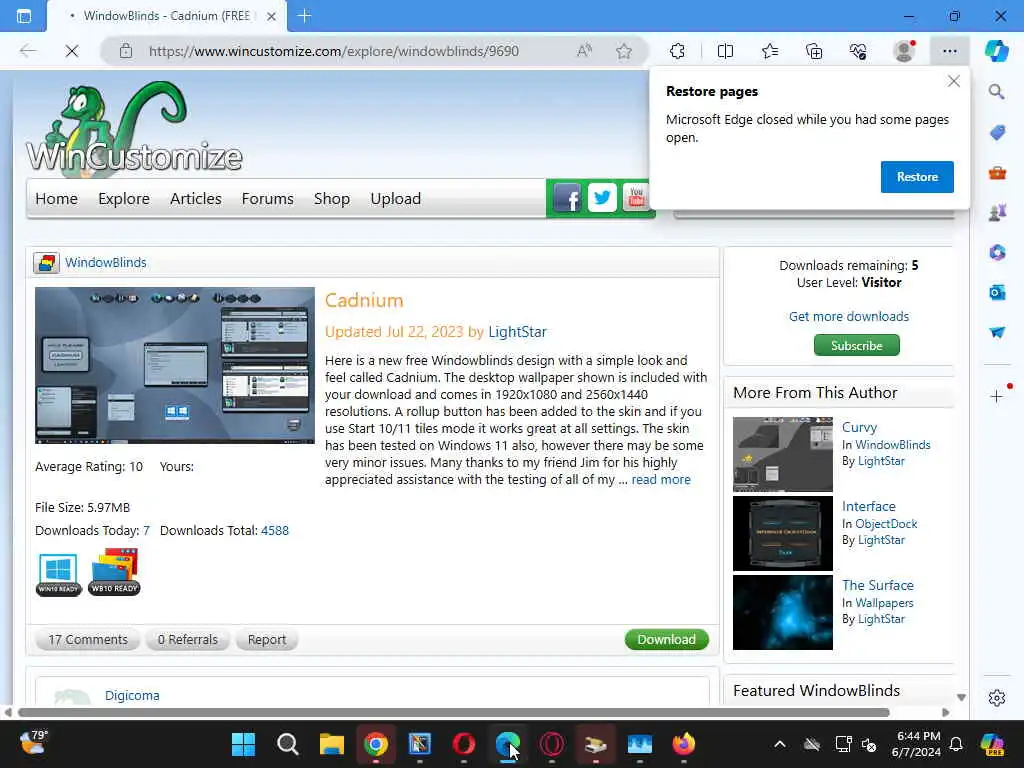The image size is (1024, 768).
Task: Go back to previous page
Action: (x=28, y=51)
